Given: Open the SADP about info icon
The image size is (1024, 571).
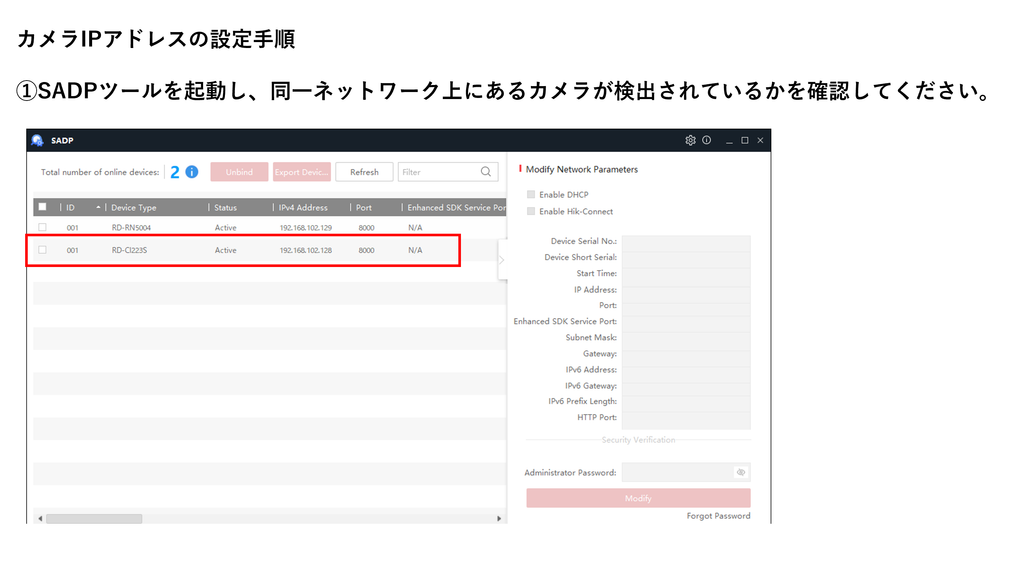Looking at the screenshot, I should 707,140.
